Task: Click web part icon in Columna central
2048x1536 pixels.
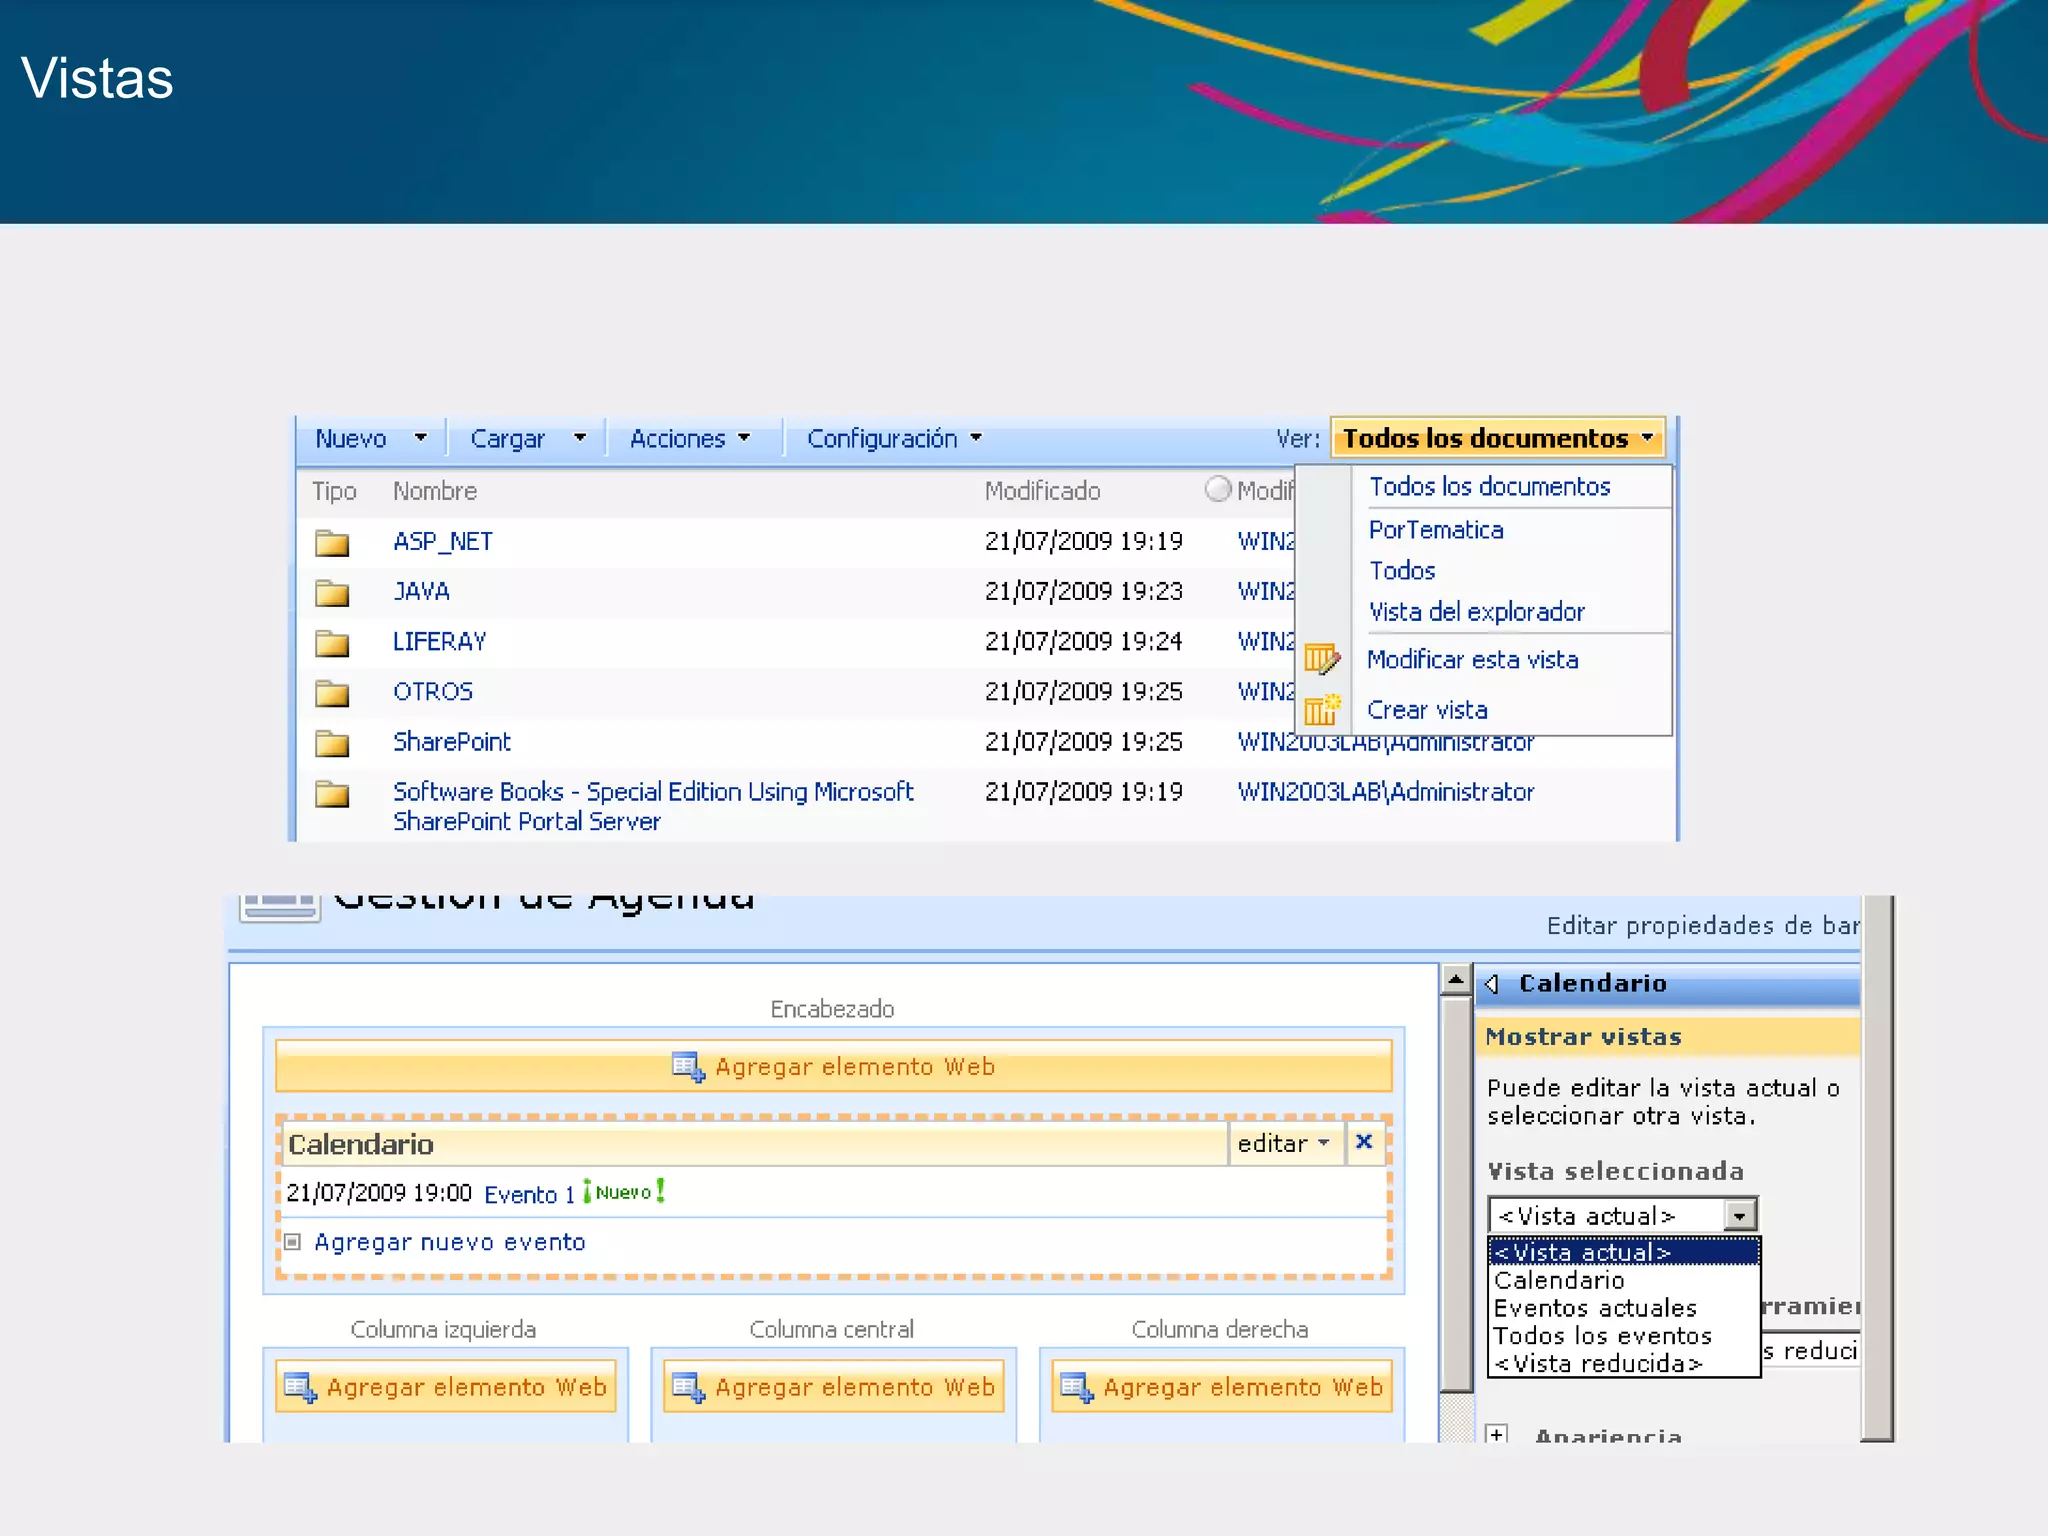Action: tap(688, 1388)
